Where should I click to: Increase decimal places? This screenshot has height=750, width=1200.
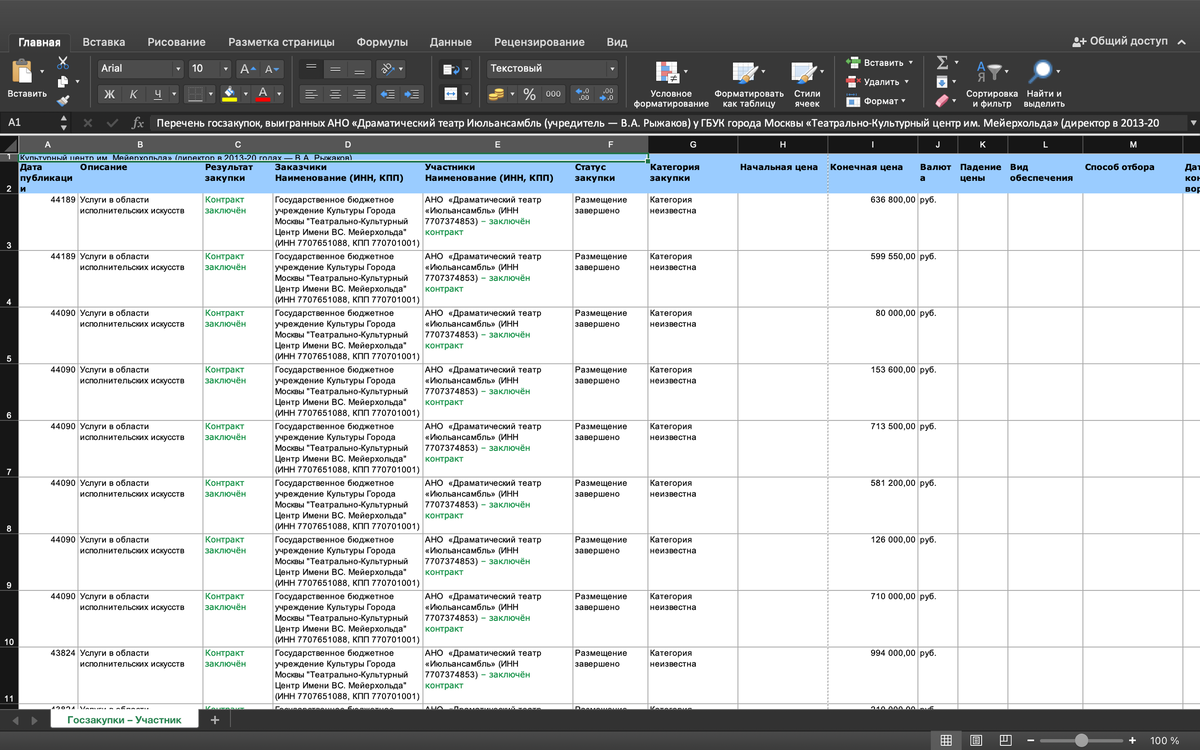[584, 94]
